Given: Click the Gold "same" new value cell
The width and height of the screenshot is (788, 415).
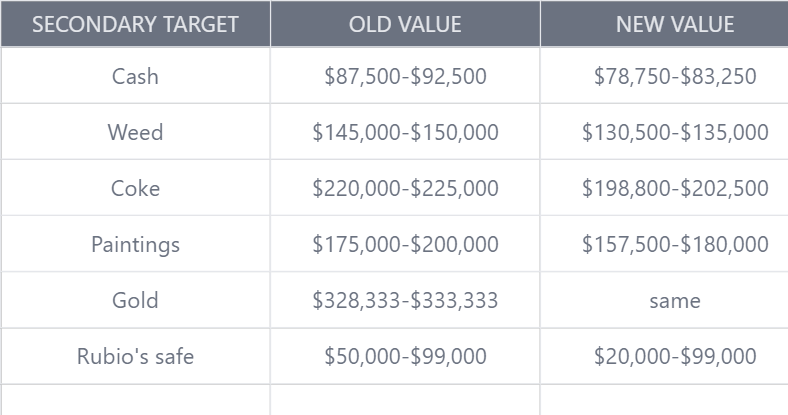Looking at the screenshot, I should point(675,300).
